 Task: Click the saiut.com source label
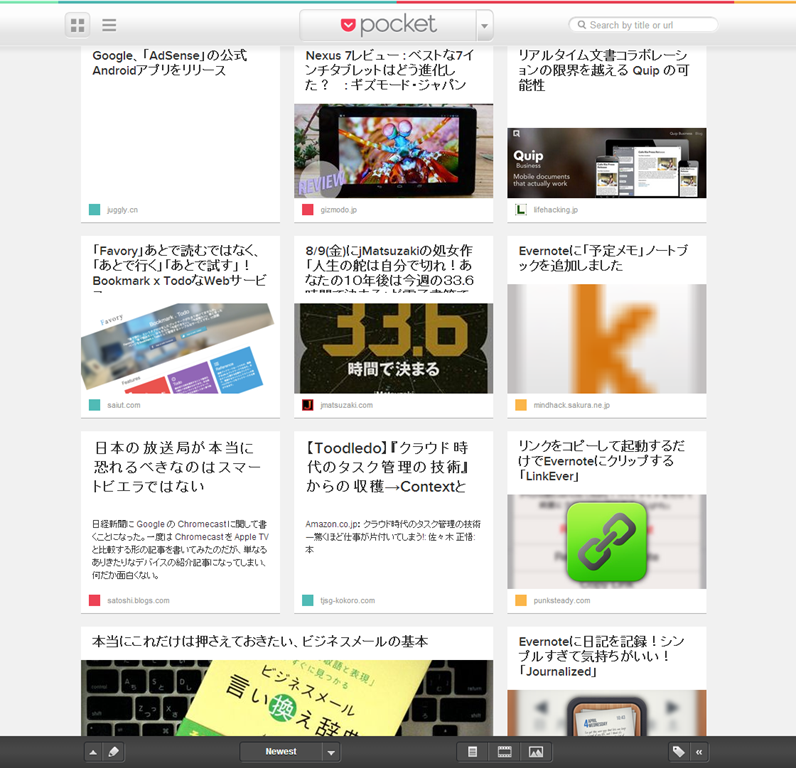[123, 405]
